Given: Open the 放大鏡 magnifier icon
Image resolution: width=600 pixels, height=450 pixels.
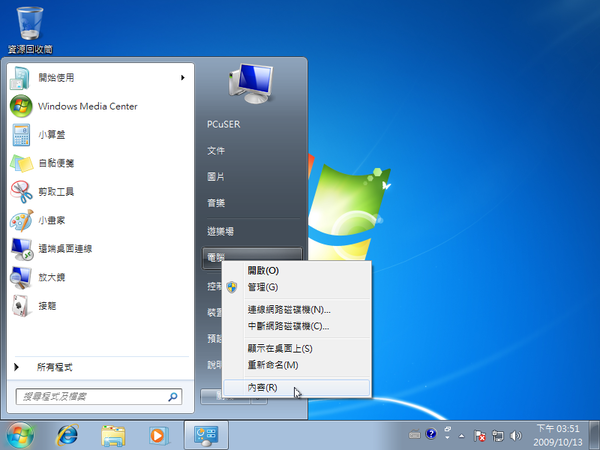Looking at the screenshot, I should pyautogui.click(x=21, y=277).
